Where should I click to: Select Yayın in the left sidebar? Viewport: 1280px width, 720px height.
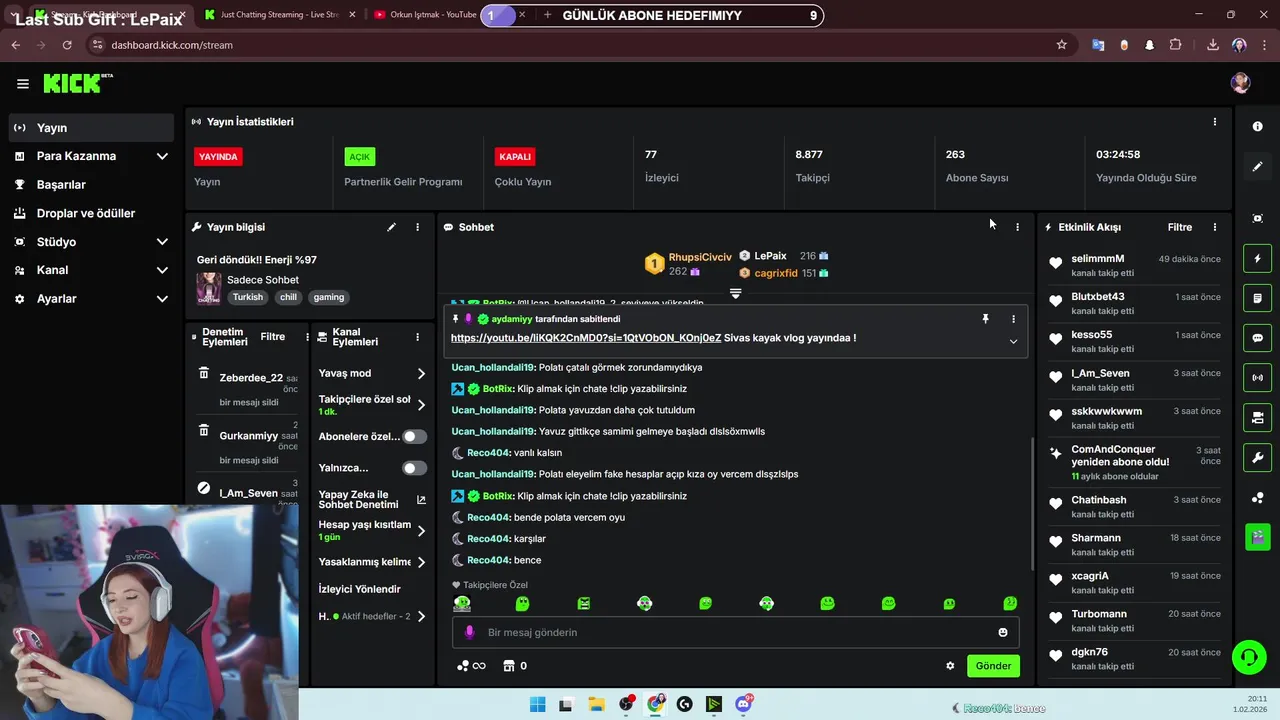coord(91,128)
